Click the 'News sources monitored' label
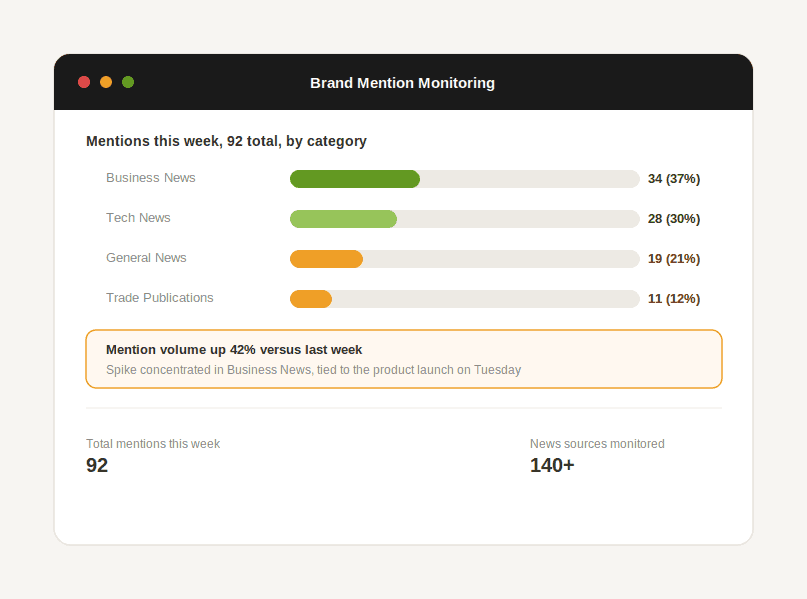807x599 pixels. pyautogui.click(x=597, y=444)
